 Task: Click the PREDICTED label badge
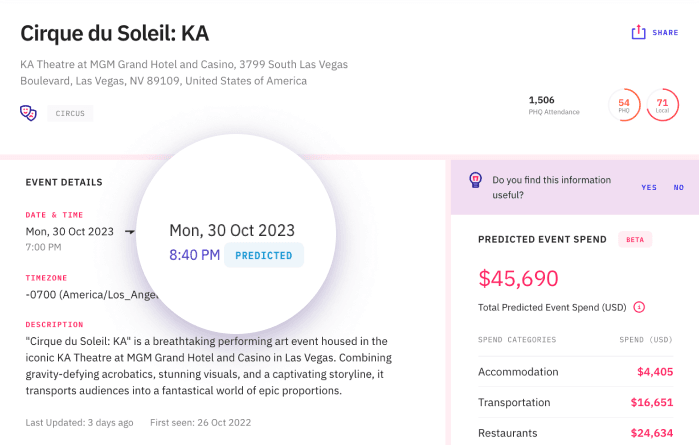coord(264,255)
